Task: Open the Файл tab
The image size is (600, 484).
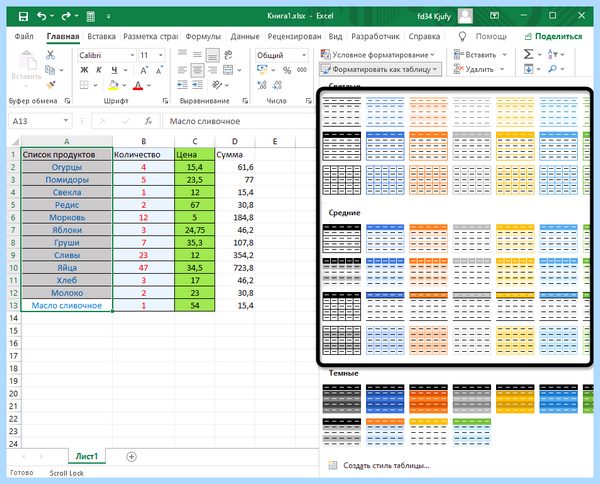Action: tap(24, 36)
